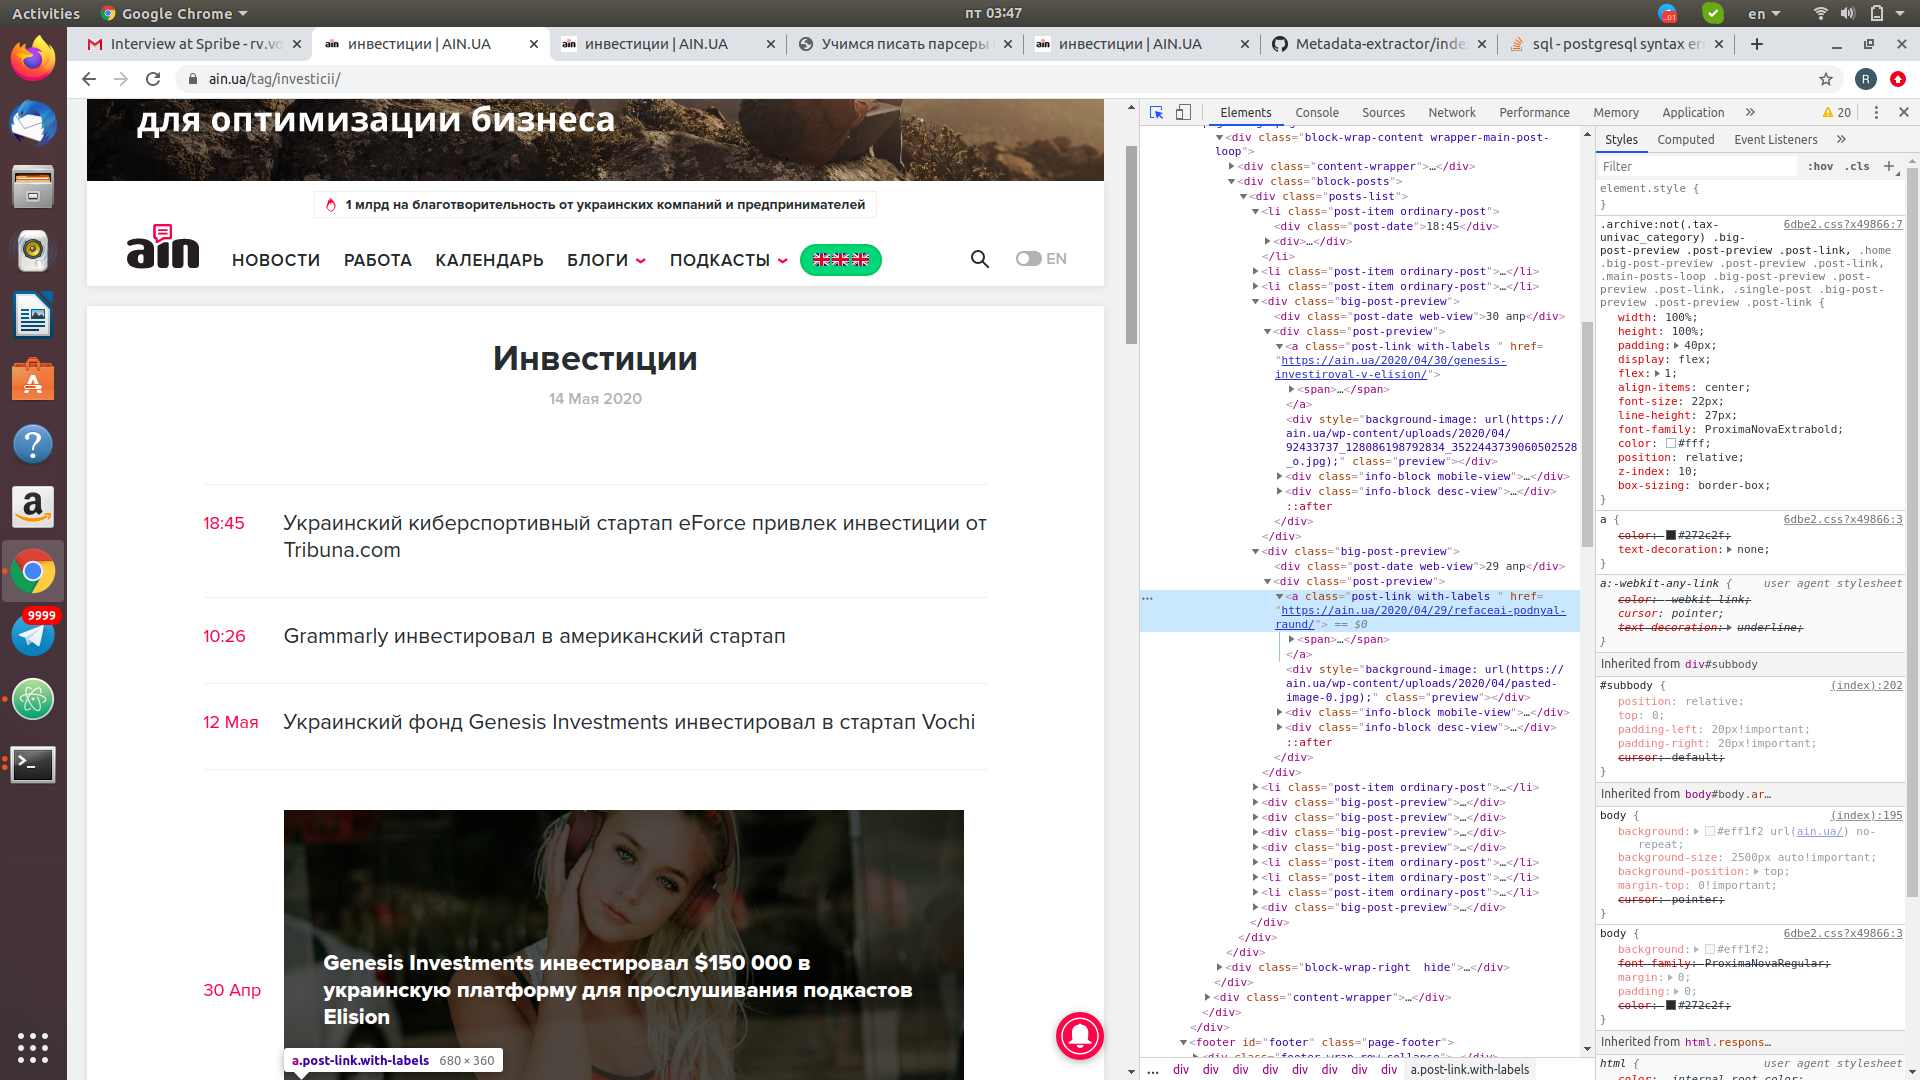Screen dimensions: 1920x1080
Task: Open a new Chrome tab
Action: click(x=1757, y=44)
